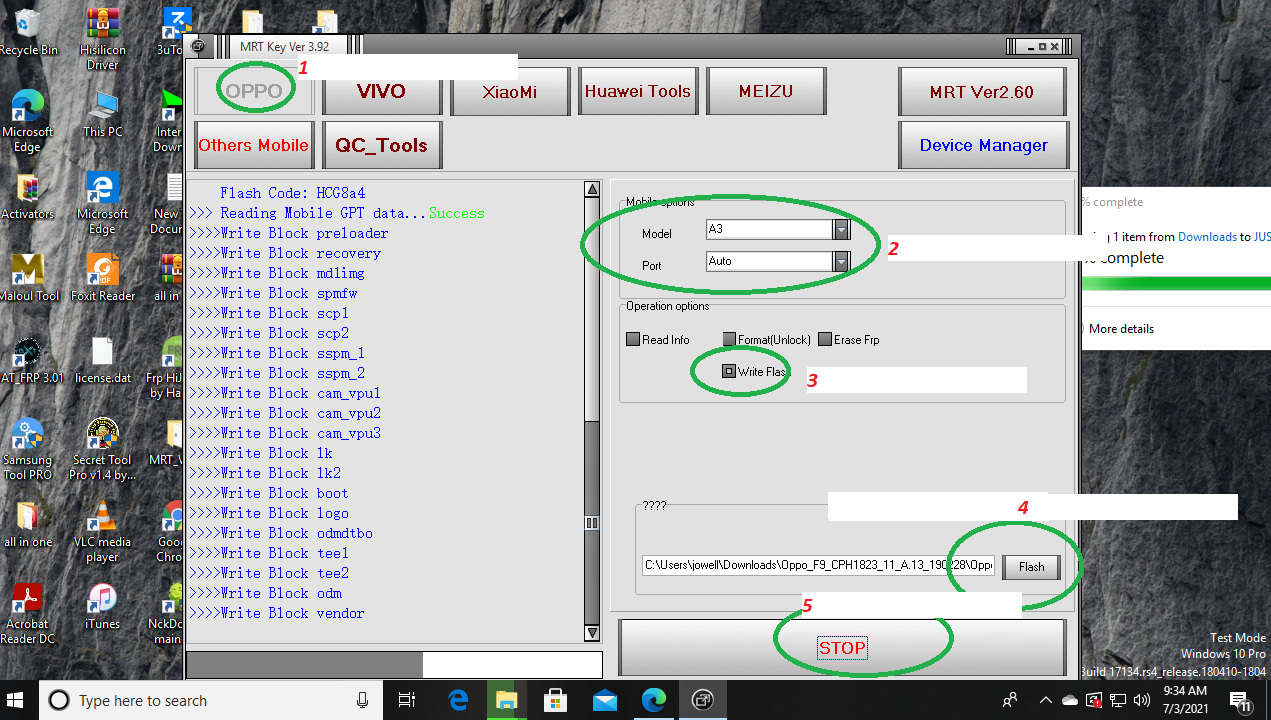This screenshot has height=720, width=1271.
Task: Open the Port dropdown arrow
Action: (842, 261)
